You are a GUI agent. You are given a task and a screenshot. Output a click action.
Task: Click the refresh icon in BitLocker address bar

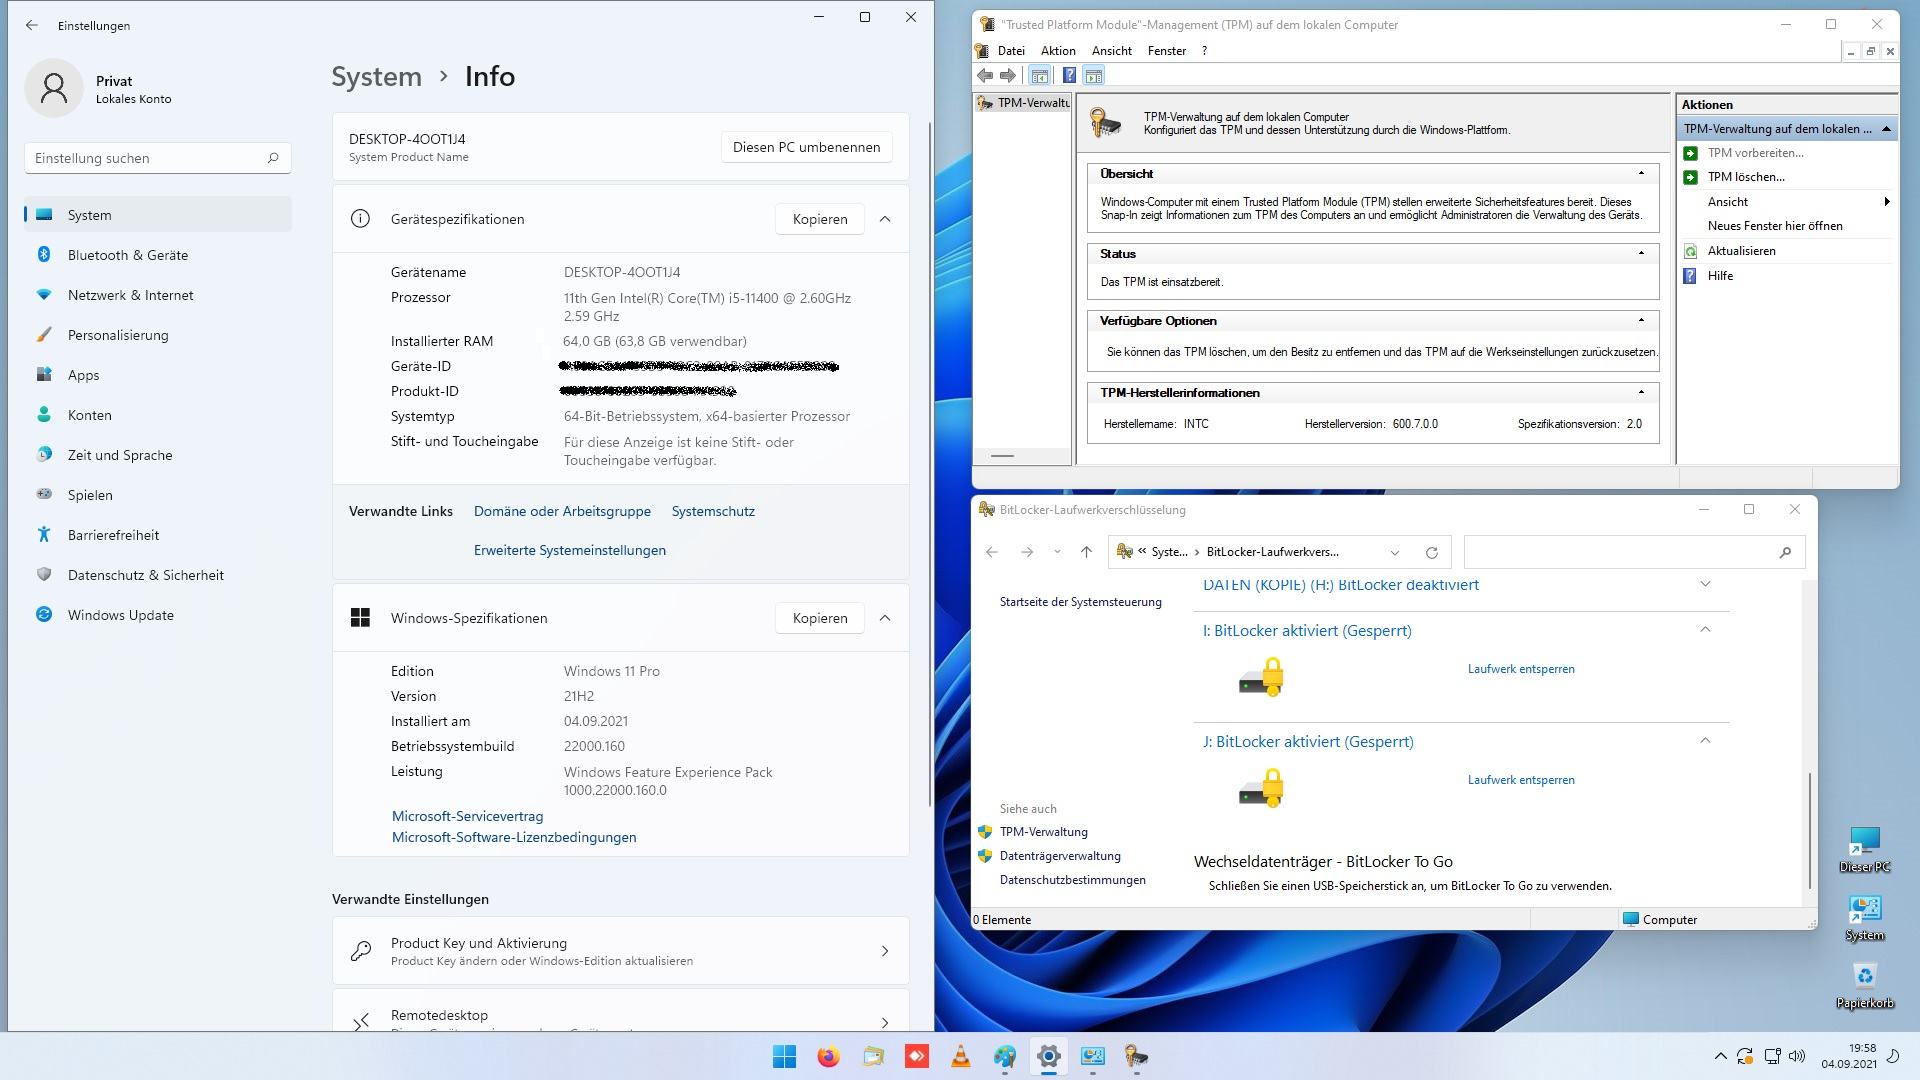tap(1431, 552)
